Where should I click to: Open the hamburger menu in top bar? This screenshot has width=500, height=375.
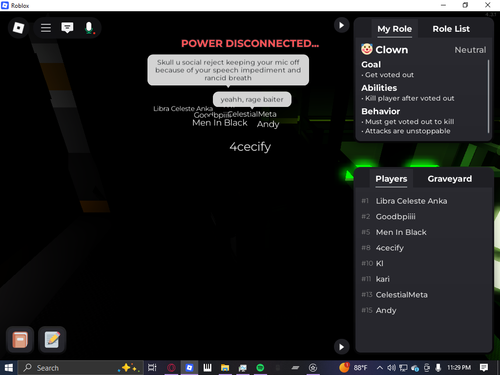[46, 28]
